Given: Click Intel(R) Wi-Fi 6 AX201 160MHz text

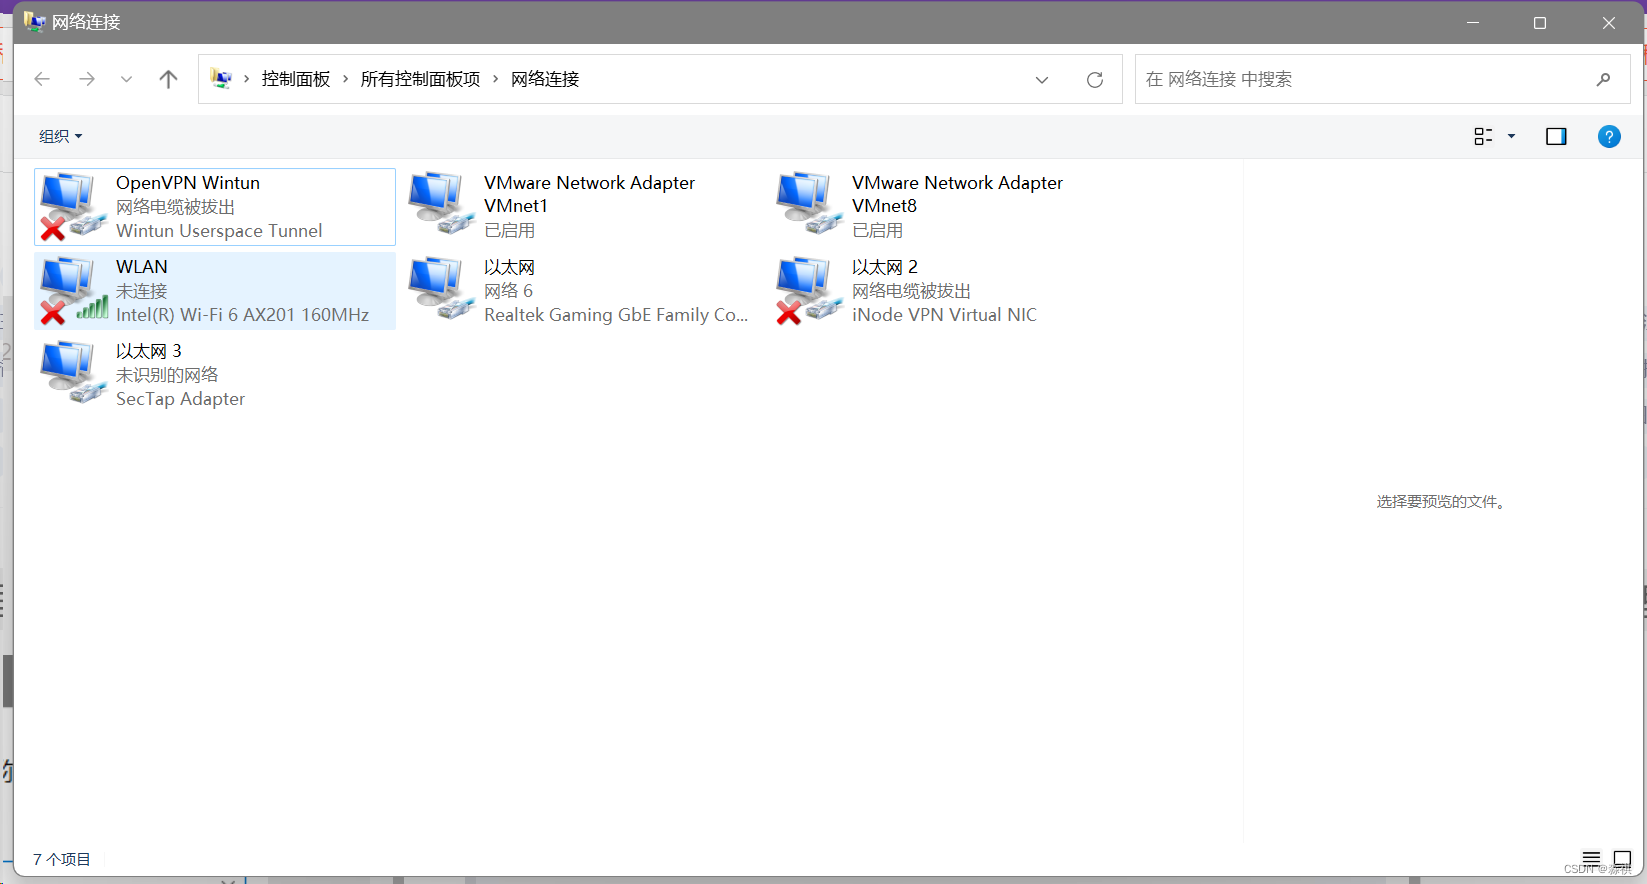Looking at the screenshot, I should click(x=242, y=315).
